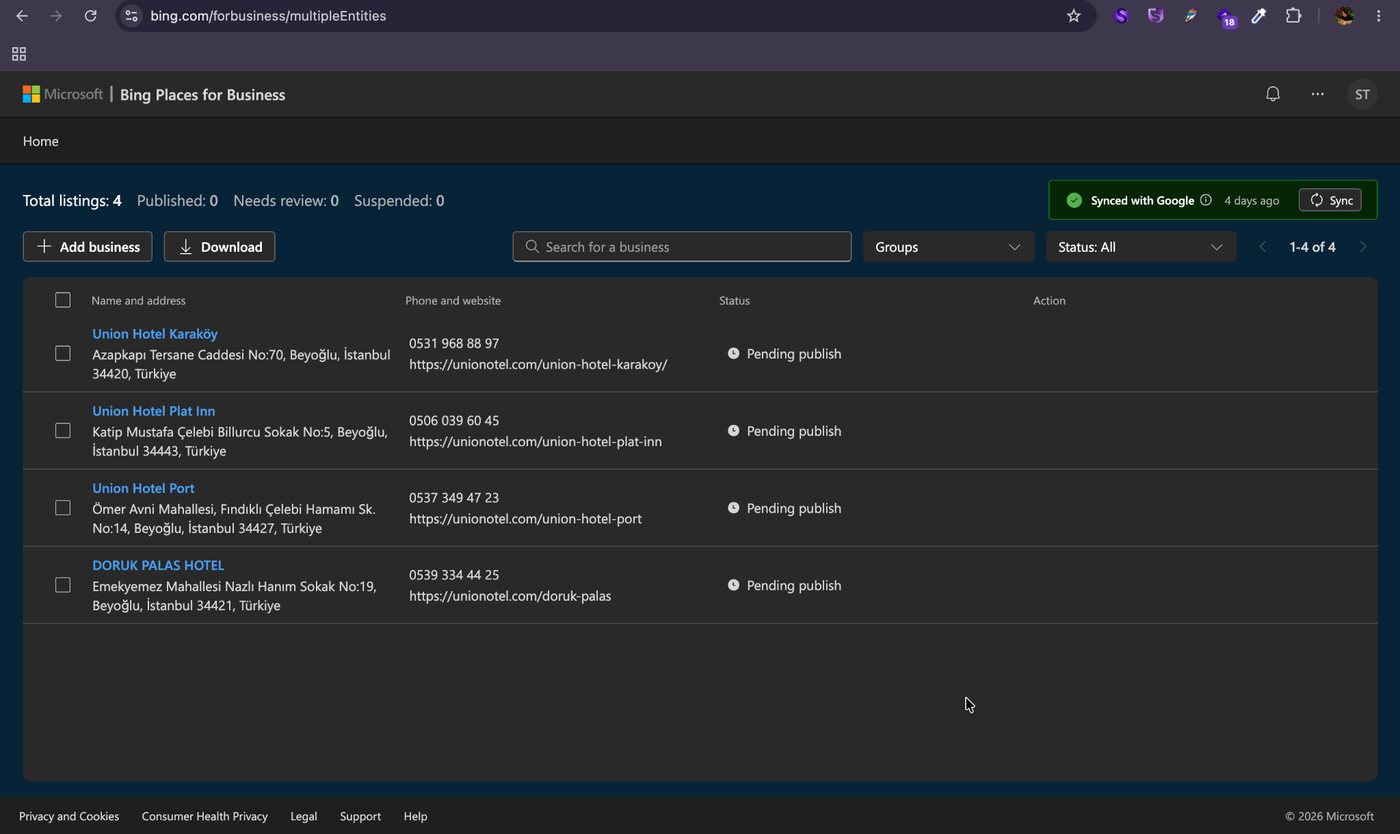Viewport: 1400px width, 834px height.
Task: Open the Union Hotel Karaköy listing
Action: pyautogui.click(x=155, y=334)
